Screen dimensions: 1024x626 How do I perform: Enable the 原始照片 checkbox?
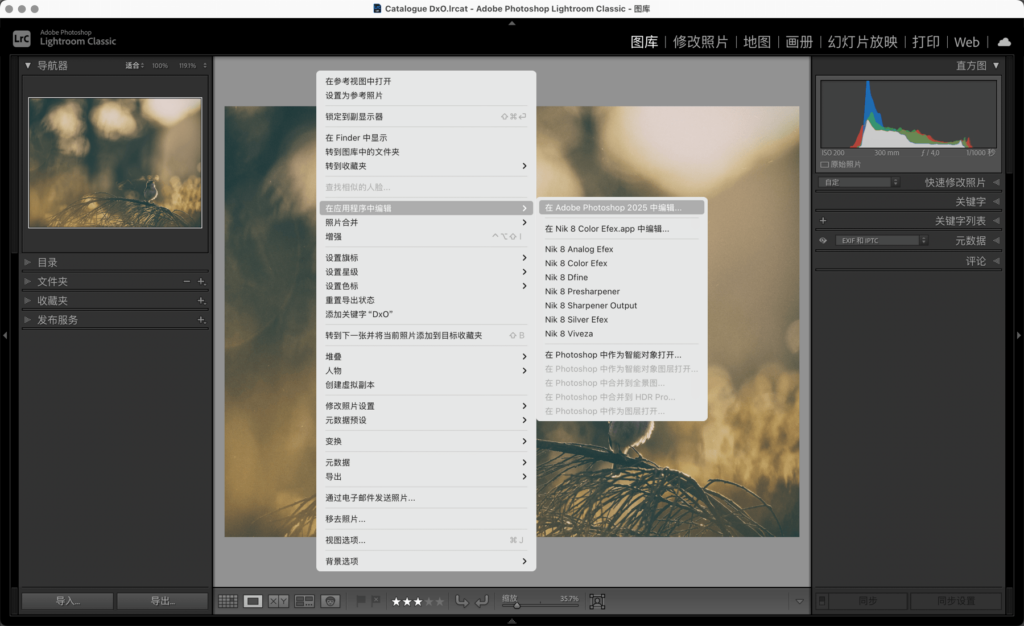tap(824, 164)
